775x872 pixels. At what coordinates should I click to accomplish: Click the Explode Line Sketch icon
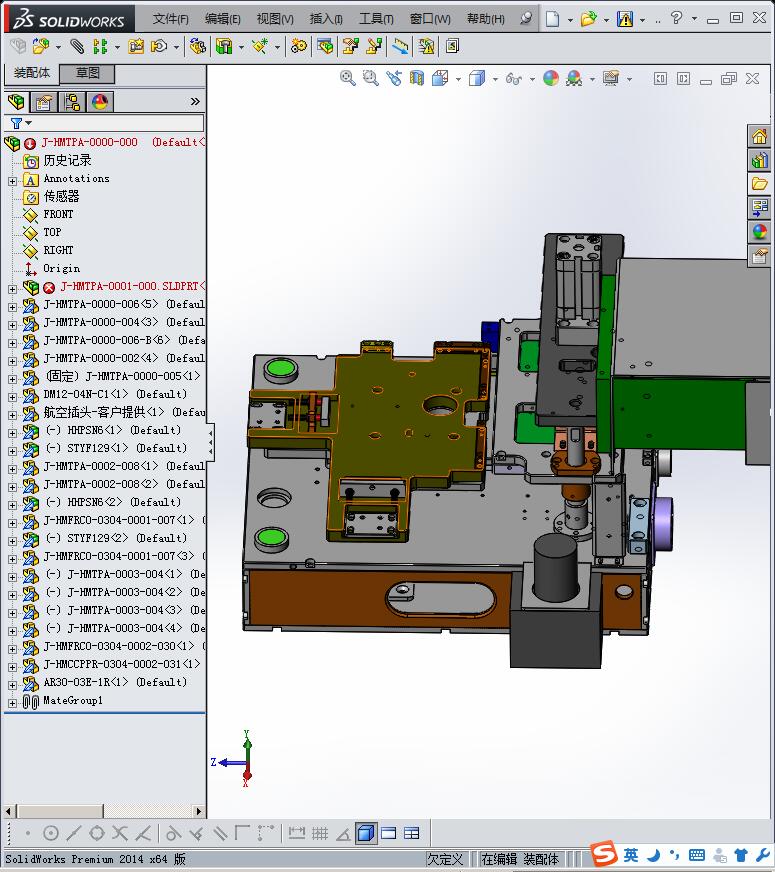point(374,46)
